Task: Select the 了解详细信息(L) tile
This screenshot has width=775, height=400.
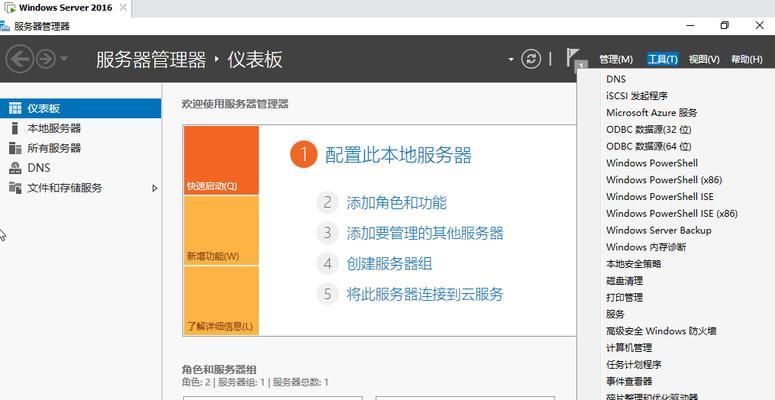Action: pos(221,301)
